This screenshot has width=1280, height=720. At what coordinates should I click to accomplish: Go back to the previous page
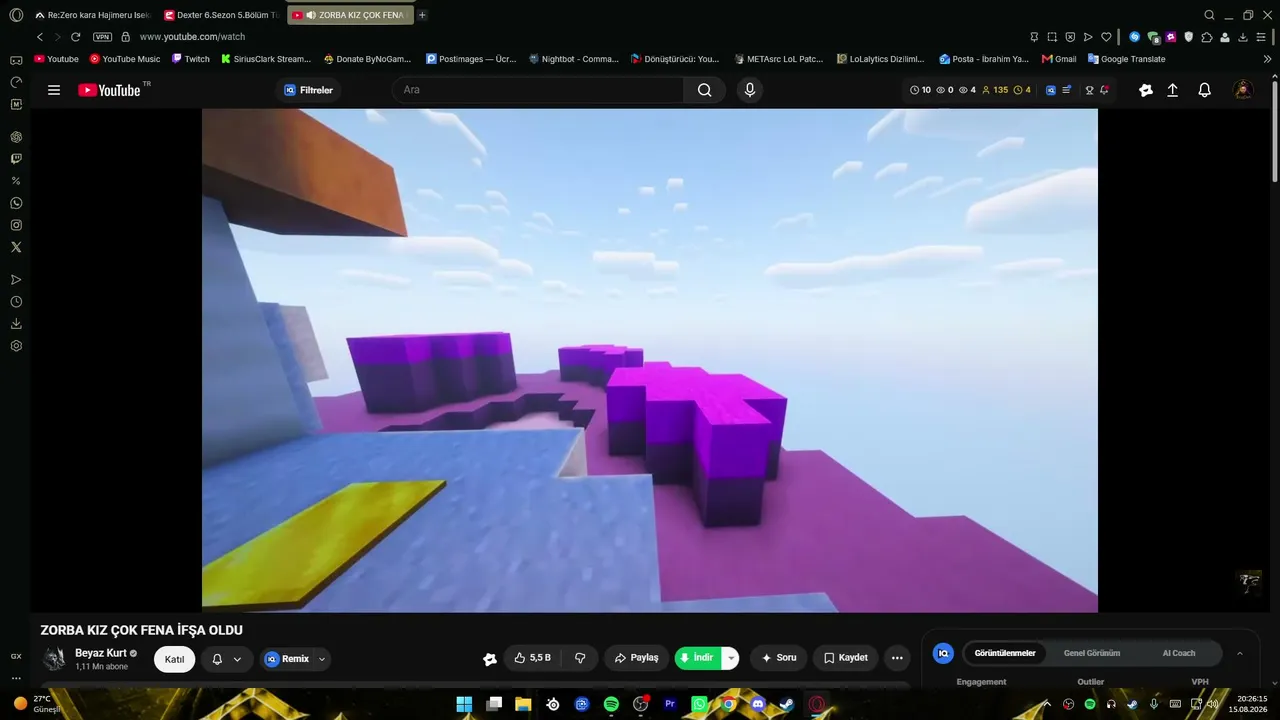(40, 37)
